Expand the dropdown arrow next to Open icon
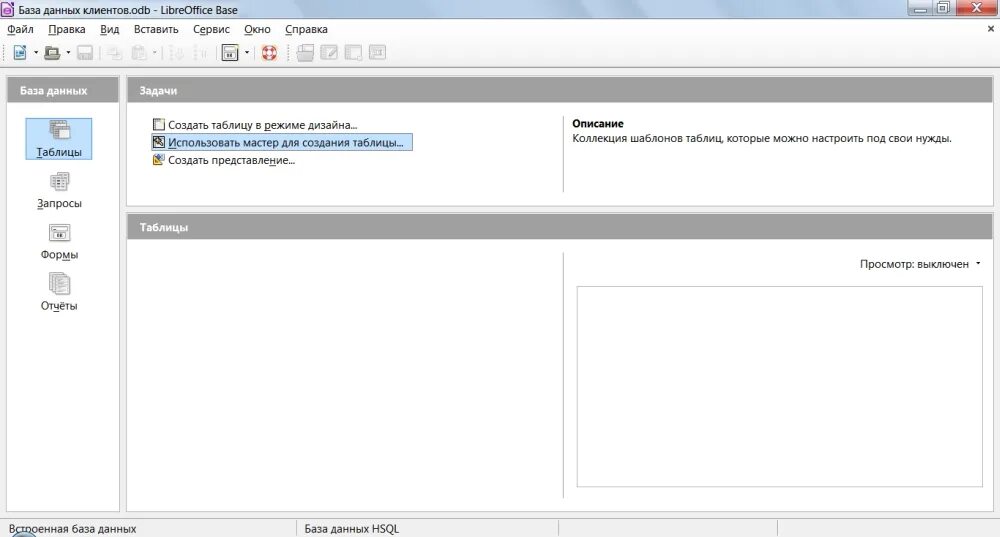The height and width of the screenshot is (537, 1000). [x=68, y=53]
